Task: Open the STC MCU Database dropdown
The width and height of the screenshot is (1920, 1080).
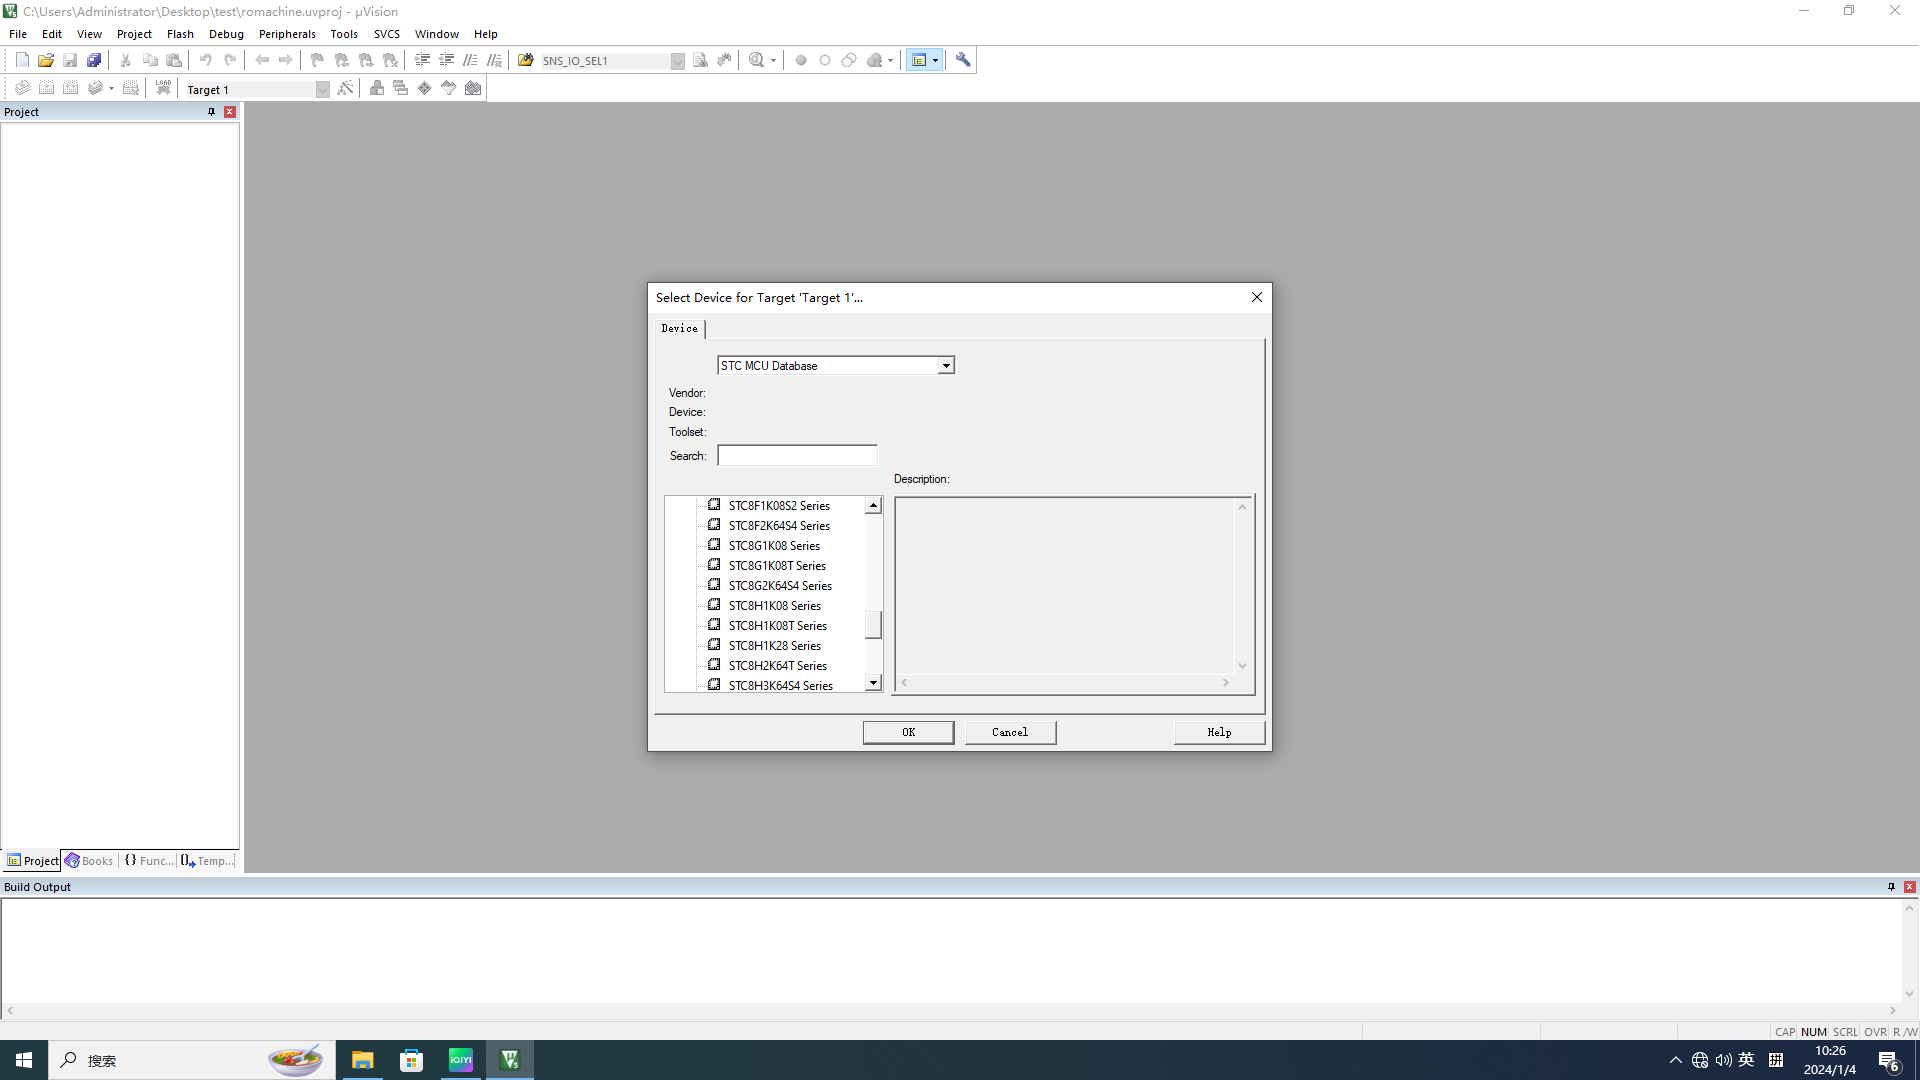Action: click(945, 366)
